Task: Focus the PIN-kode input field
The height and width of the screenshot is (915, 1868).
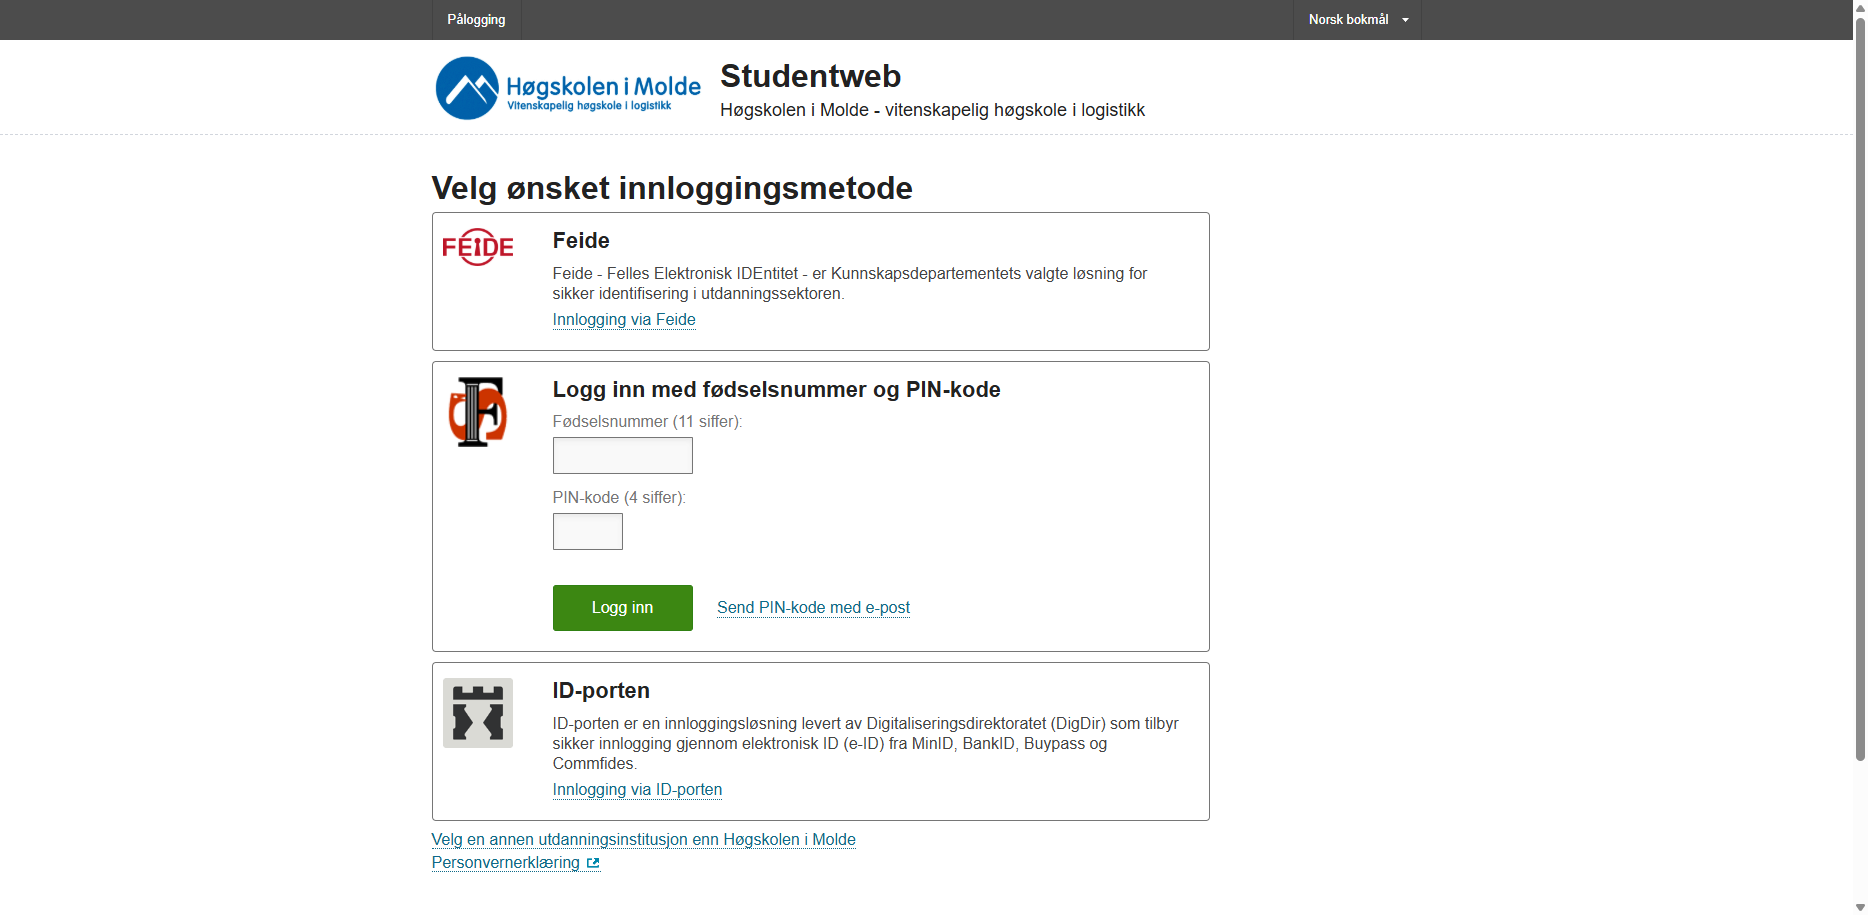Action: [588, 532]
